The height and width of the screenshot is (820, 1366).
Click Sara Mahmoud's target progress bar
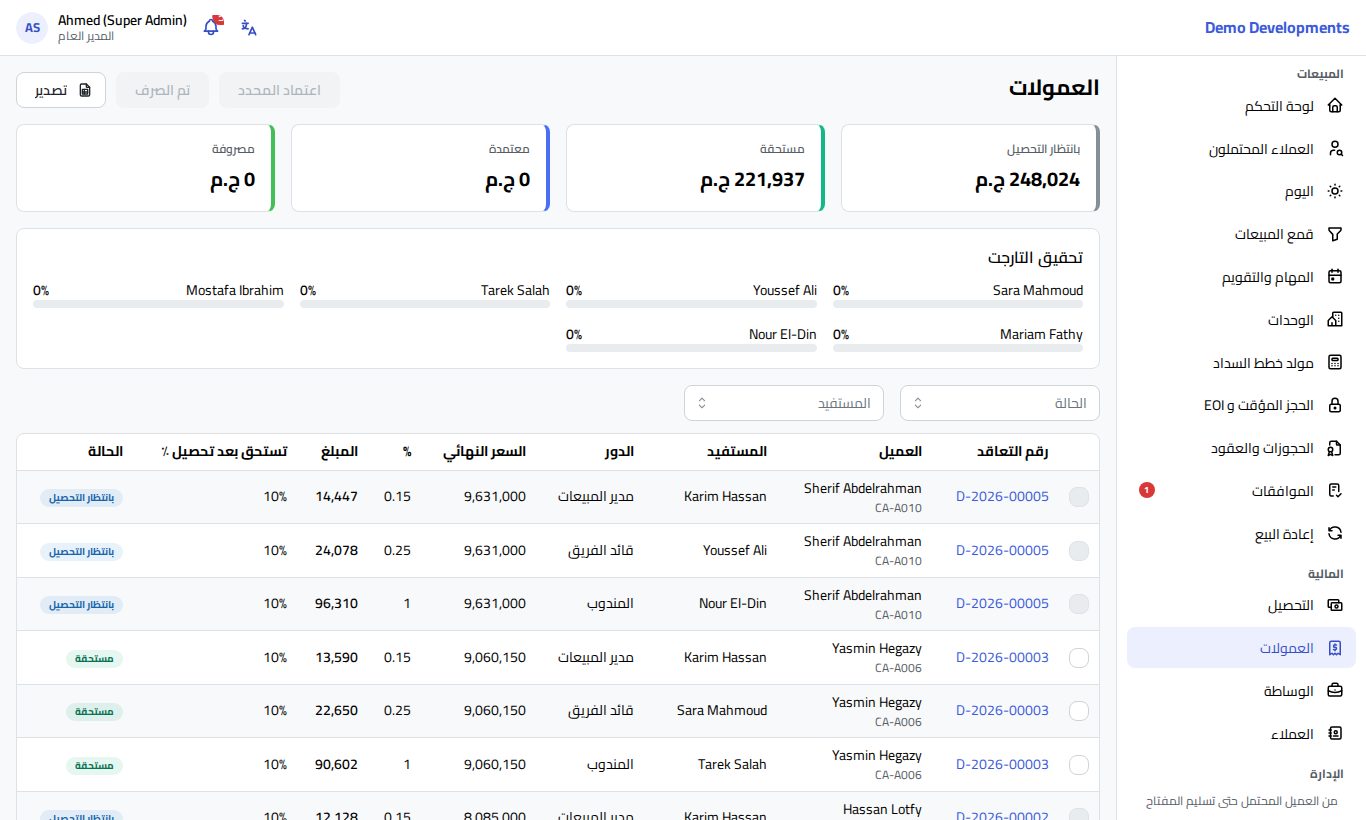point(958,303)
